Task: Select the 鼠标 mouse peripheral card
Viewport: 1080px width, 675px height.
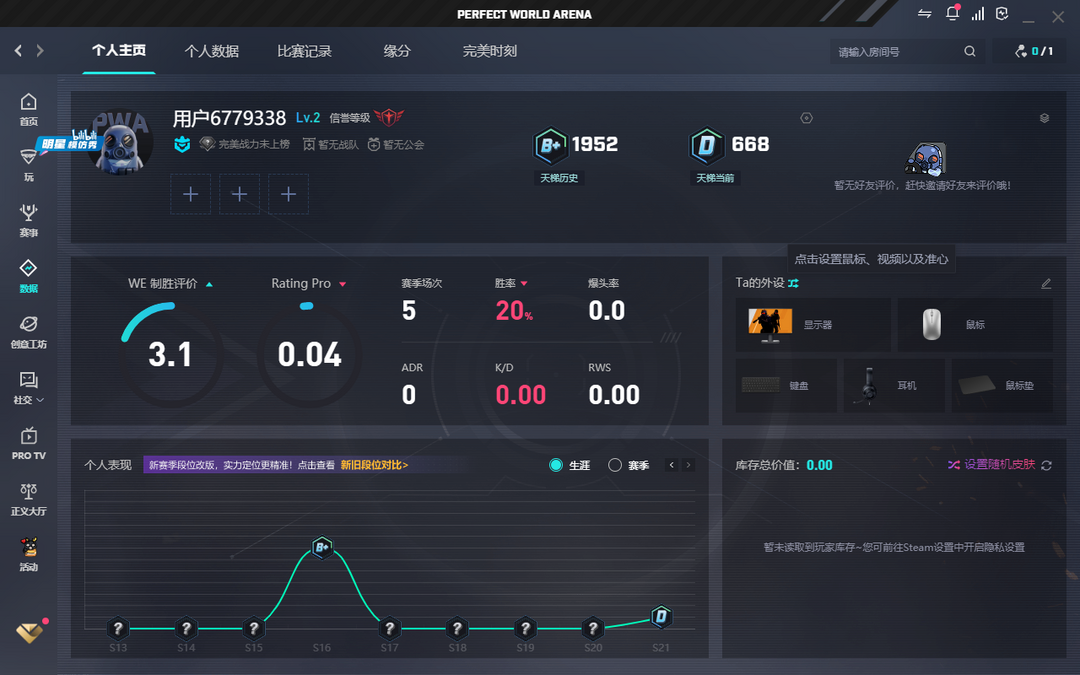Action: (x=975, y=324)
